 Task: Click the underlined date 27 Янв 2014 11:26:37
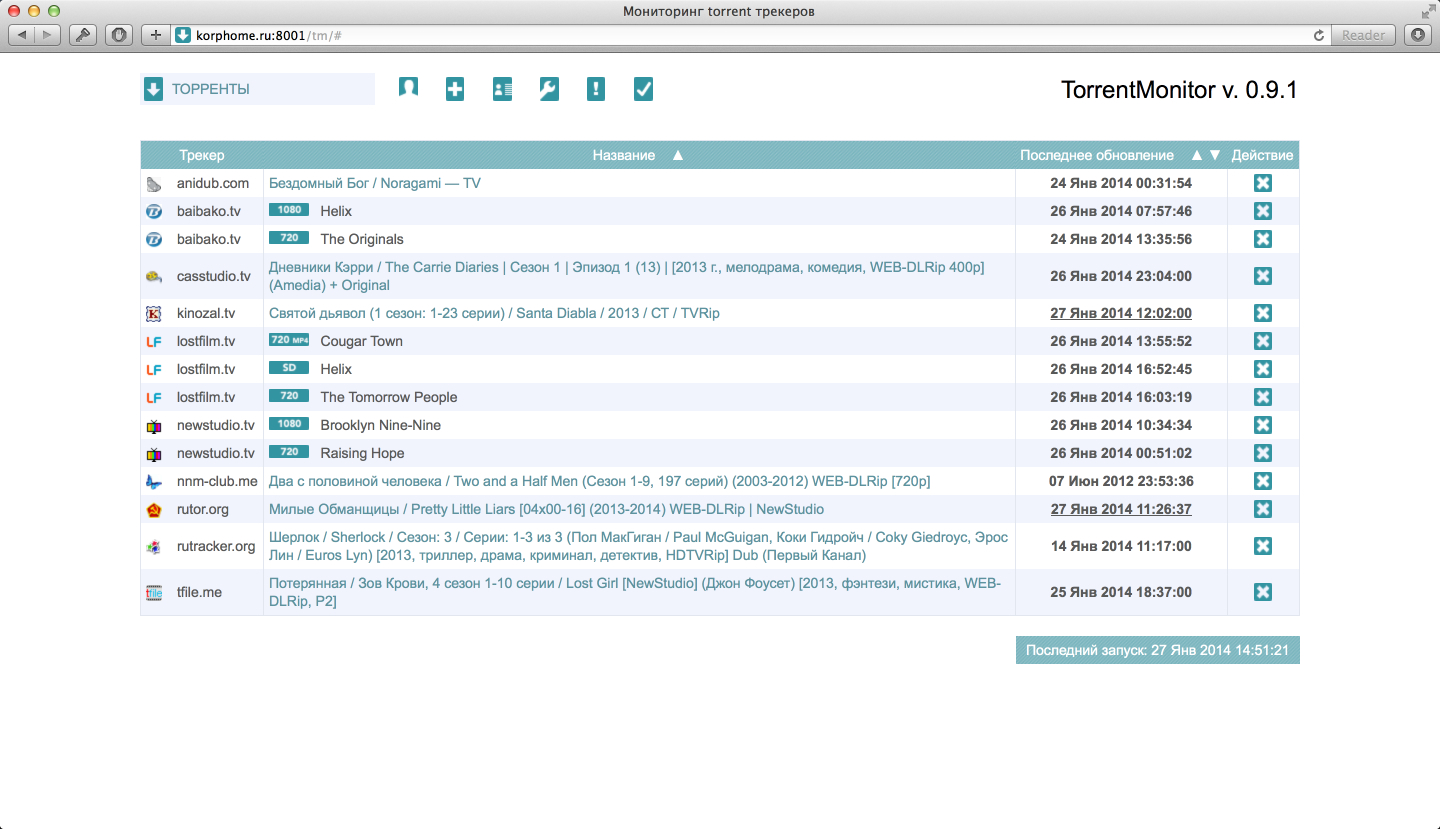[x=1121, y=509]
